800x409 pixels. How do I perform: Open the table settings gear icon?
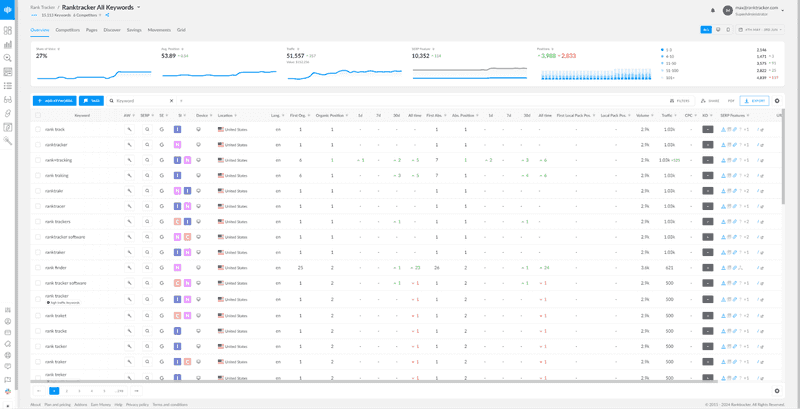777,101
